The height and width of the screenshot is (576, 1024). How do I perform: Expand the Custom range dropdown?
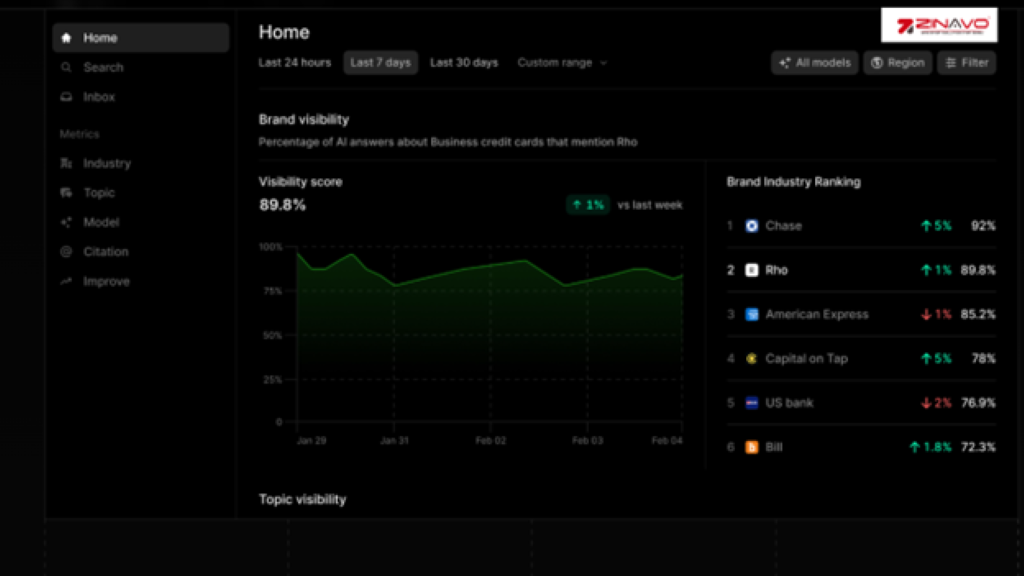pos(562,63)
